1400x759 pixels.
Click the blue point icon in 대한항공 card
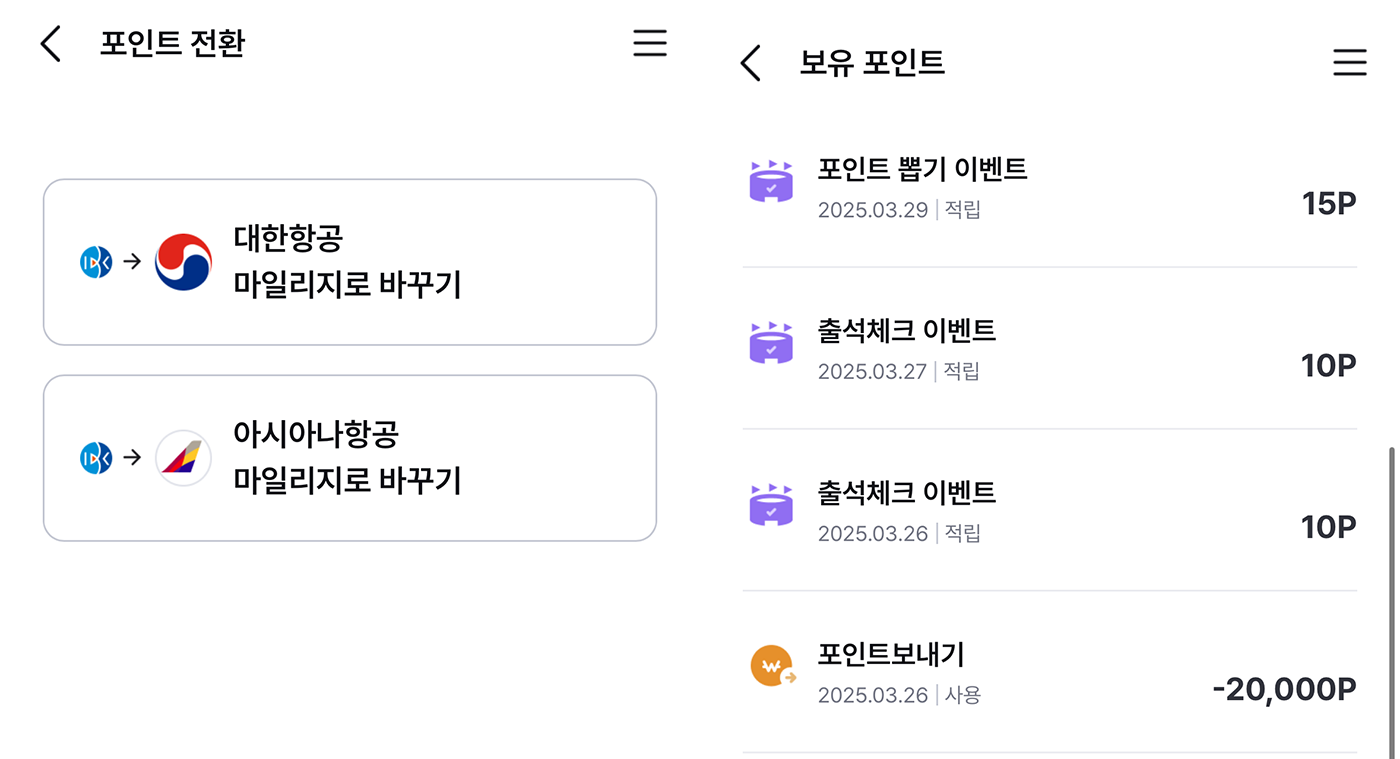96,262
